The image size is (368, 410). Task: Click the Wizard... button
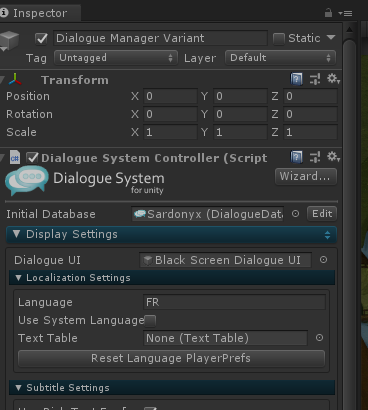tap(306, 176)
